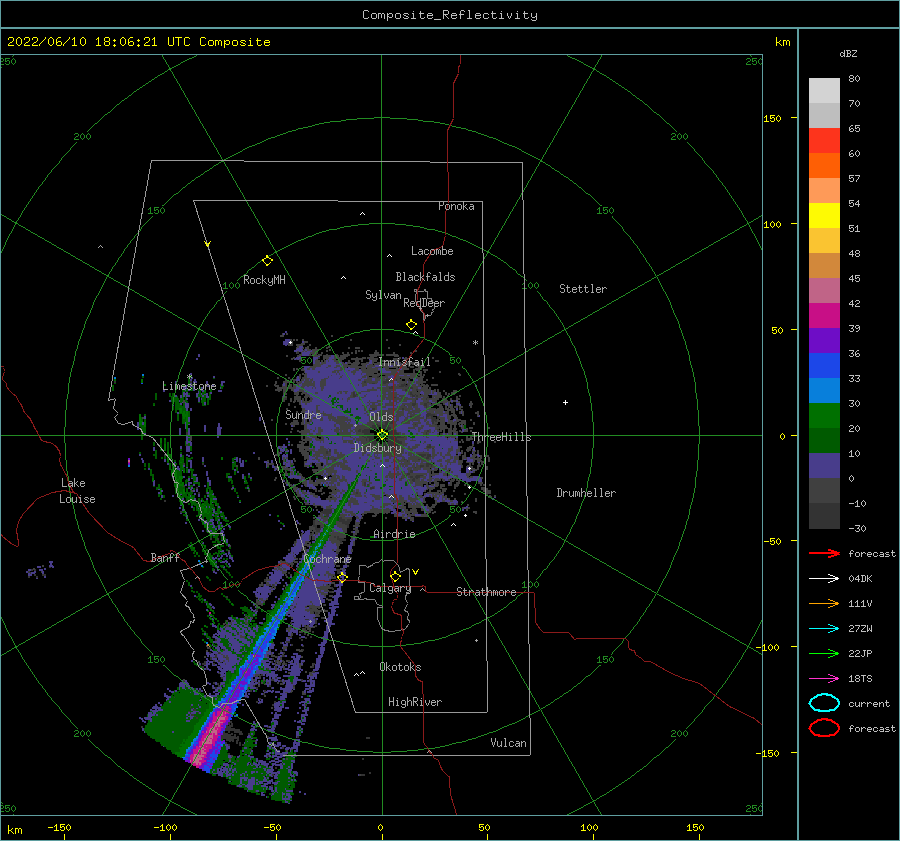Pick the bright green 20-30 dBZ swatch

(824, 415)
